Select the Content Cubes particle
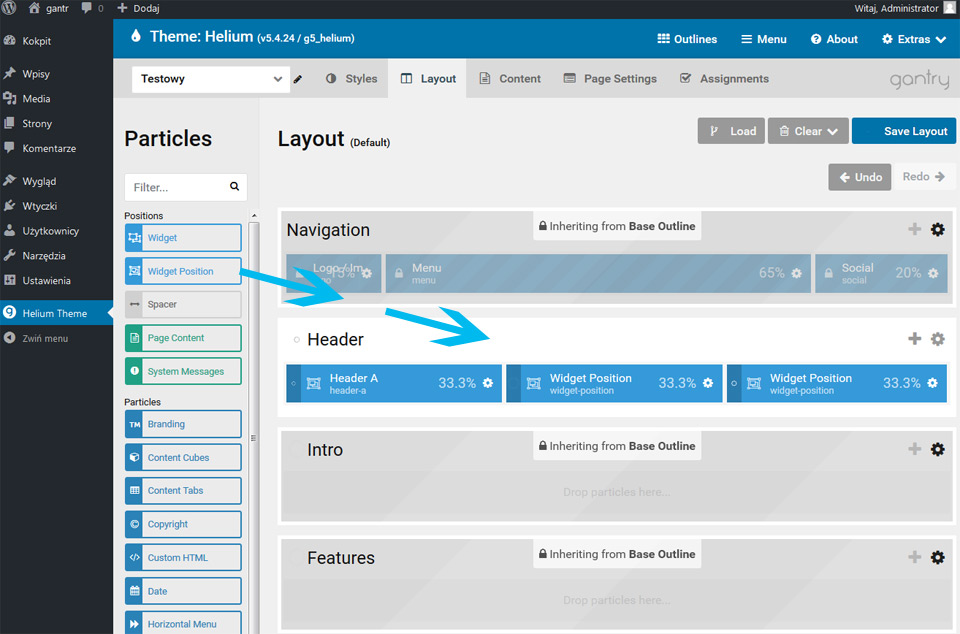This screenshot has height=634, width=960. (183, 457)
